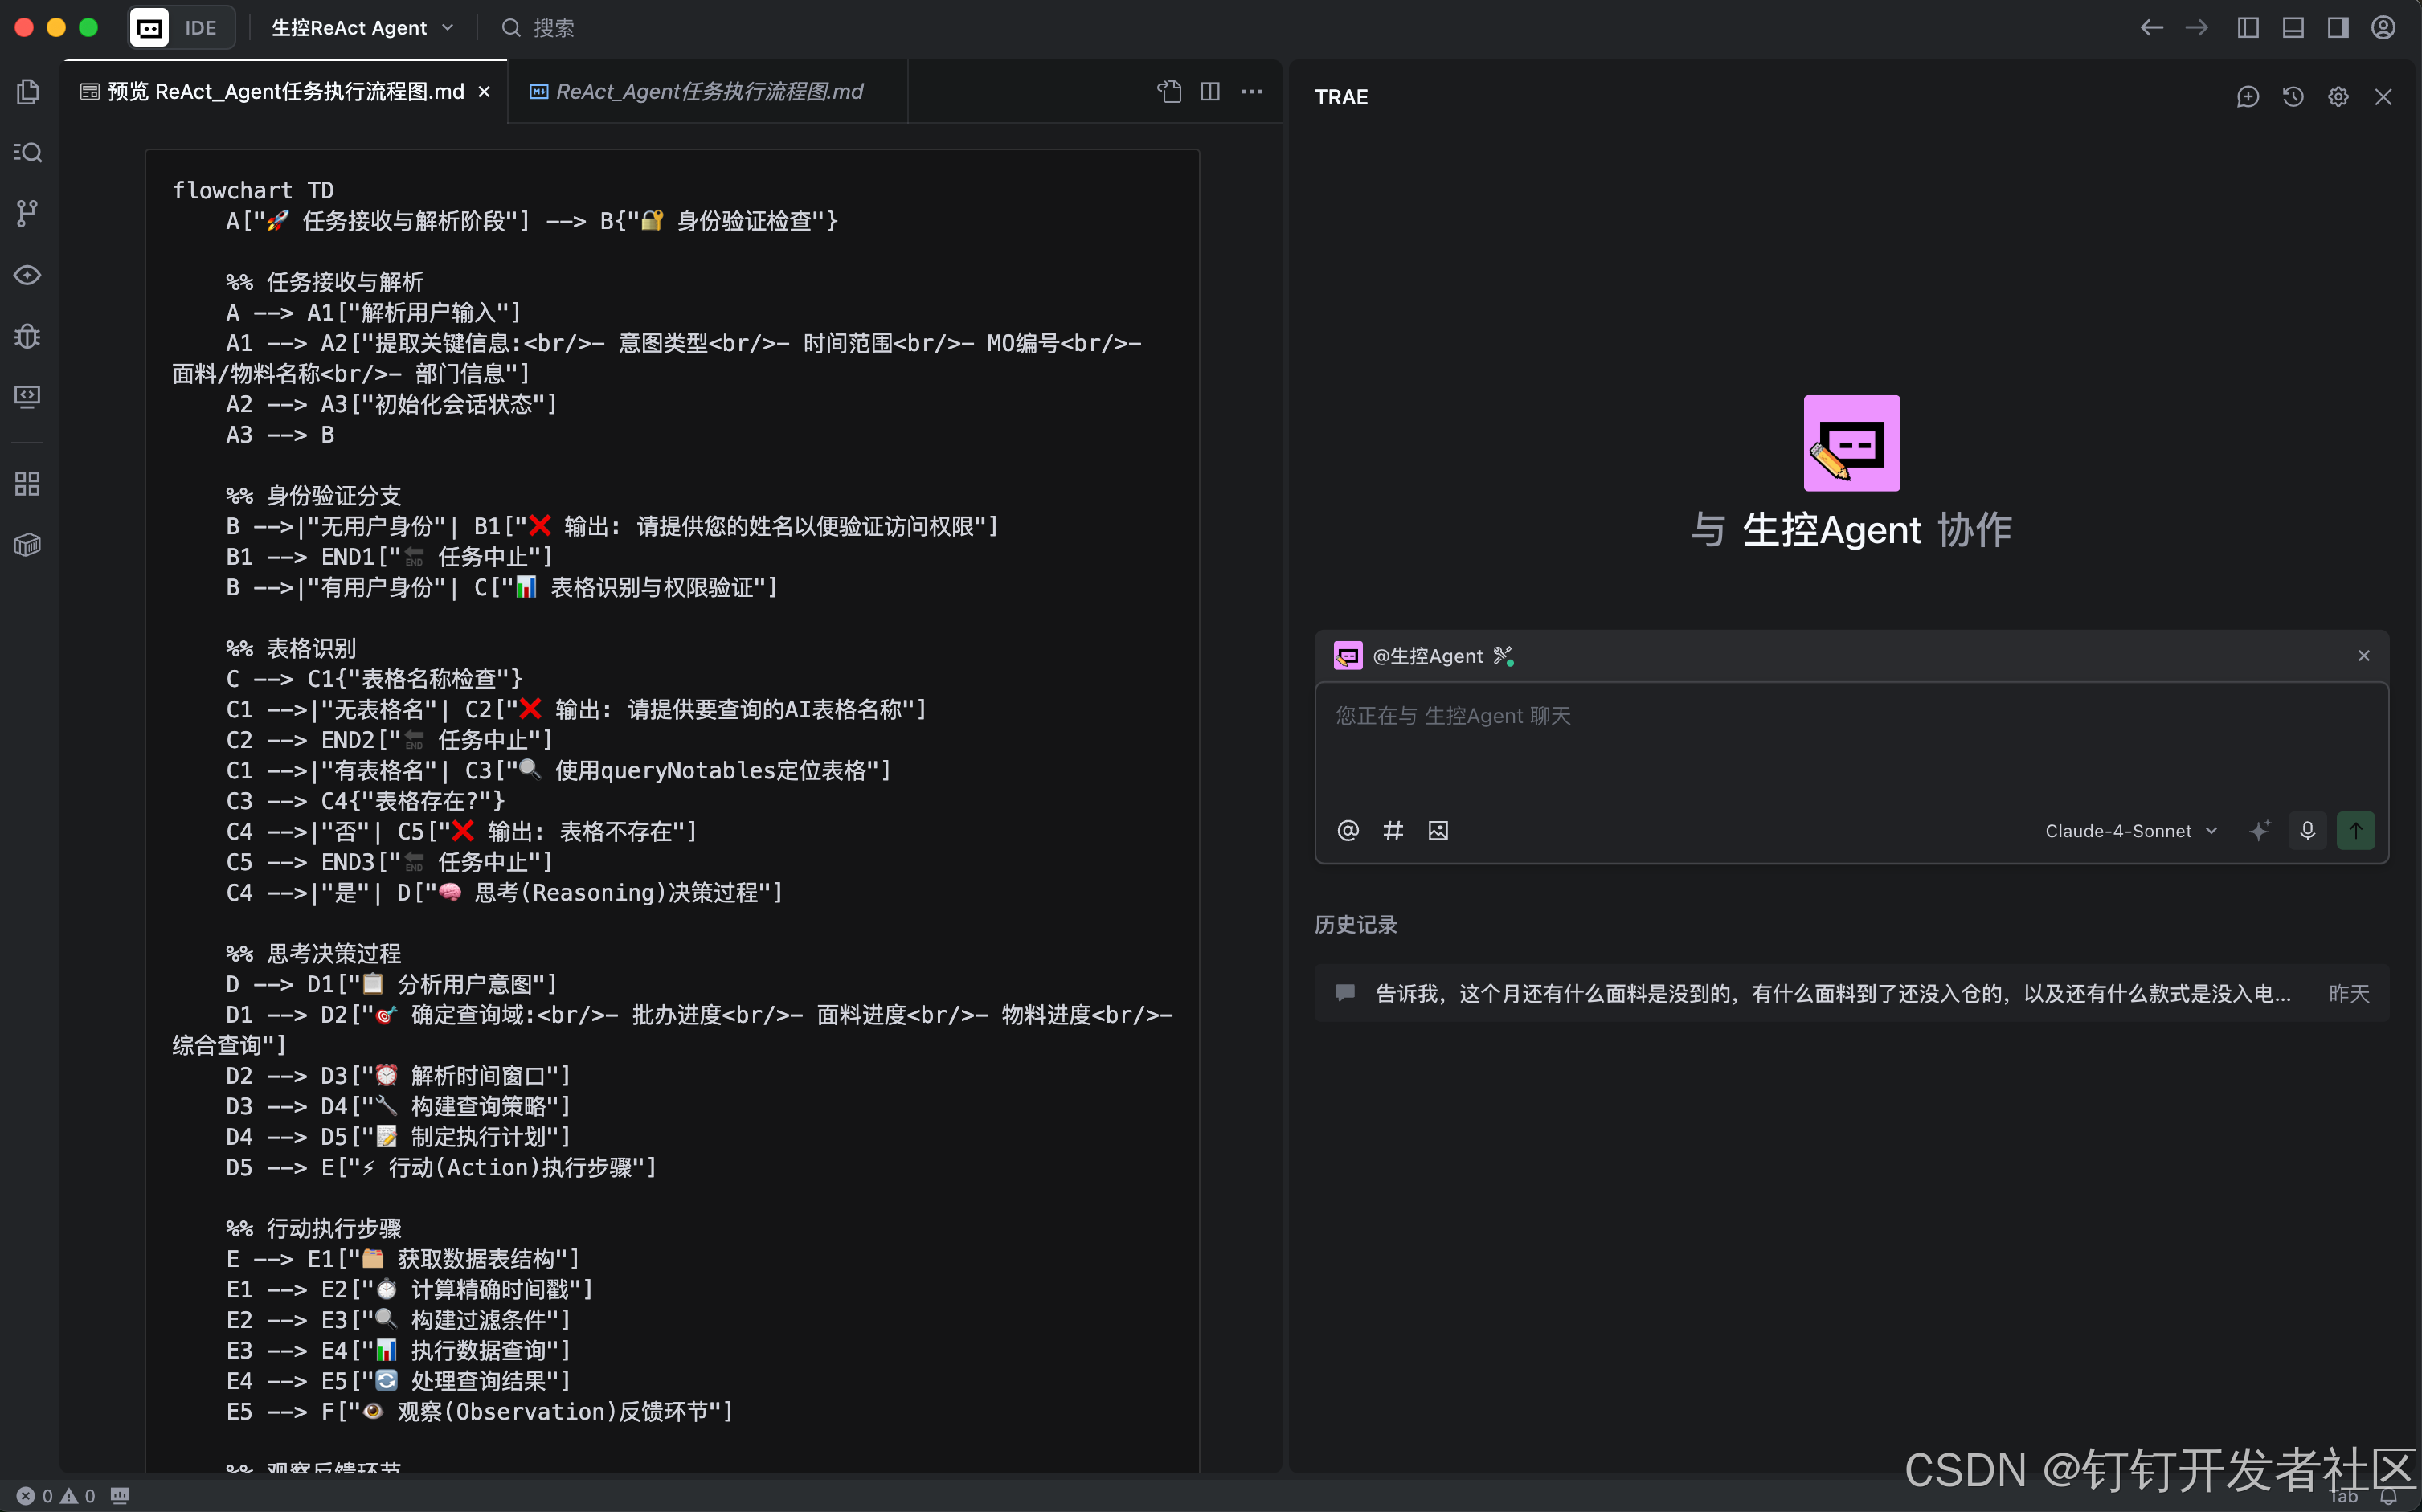Open the 生控ReAct Agent project dropdown
Screen dimensions: 2422x1512
pyautogui.click(x=362, y=27)
